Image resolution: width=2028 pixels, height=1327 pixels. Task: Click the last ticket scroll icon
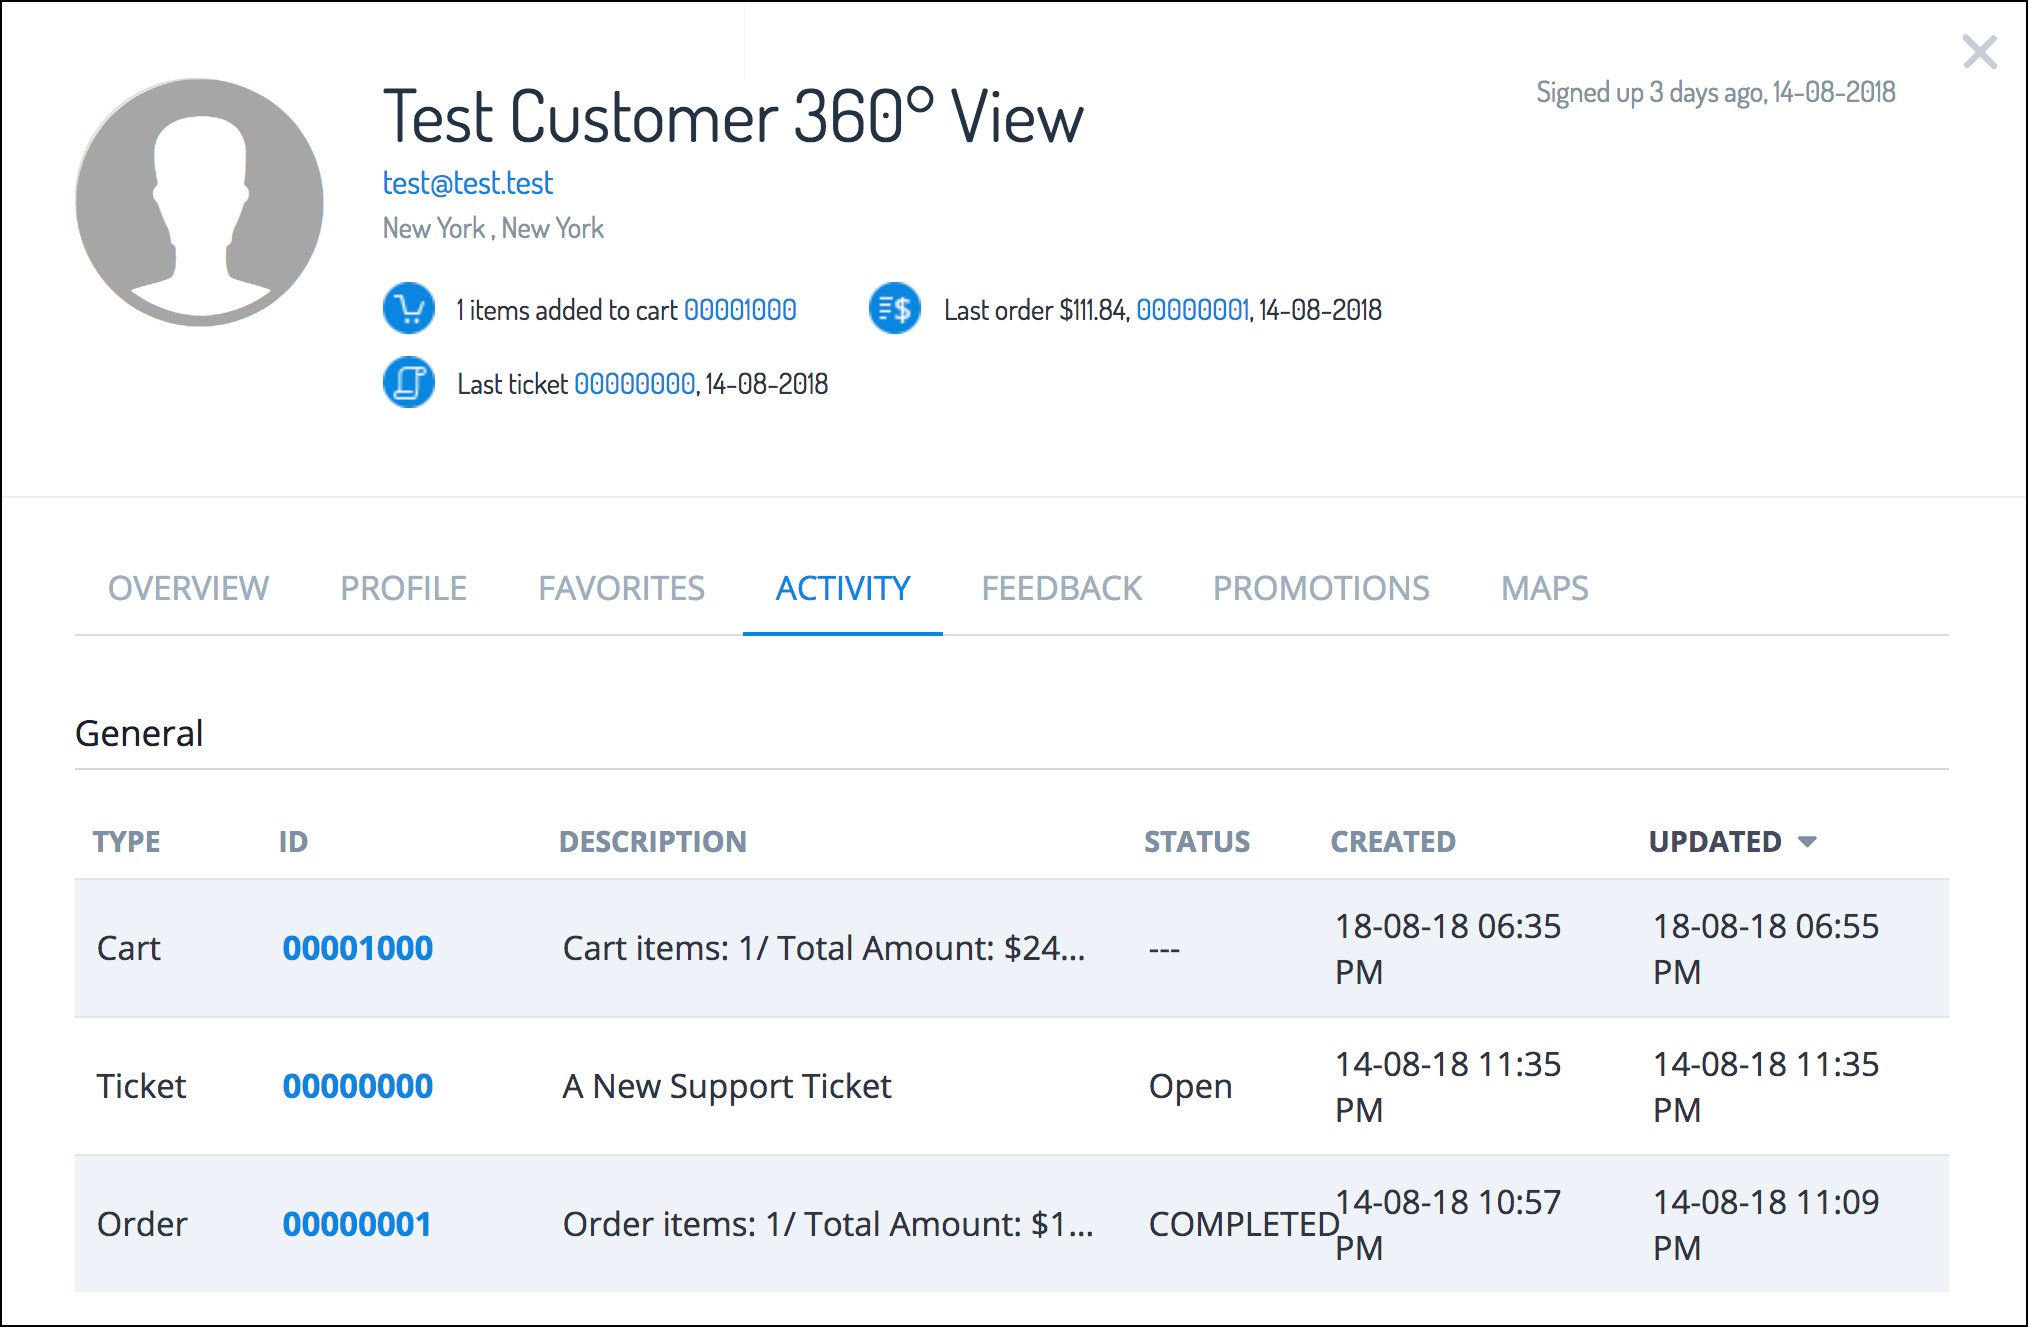(x=408, y=383)
